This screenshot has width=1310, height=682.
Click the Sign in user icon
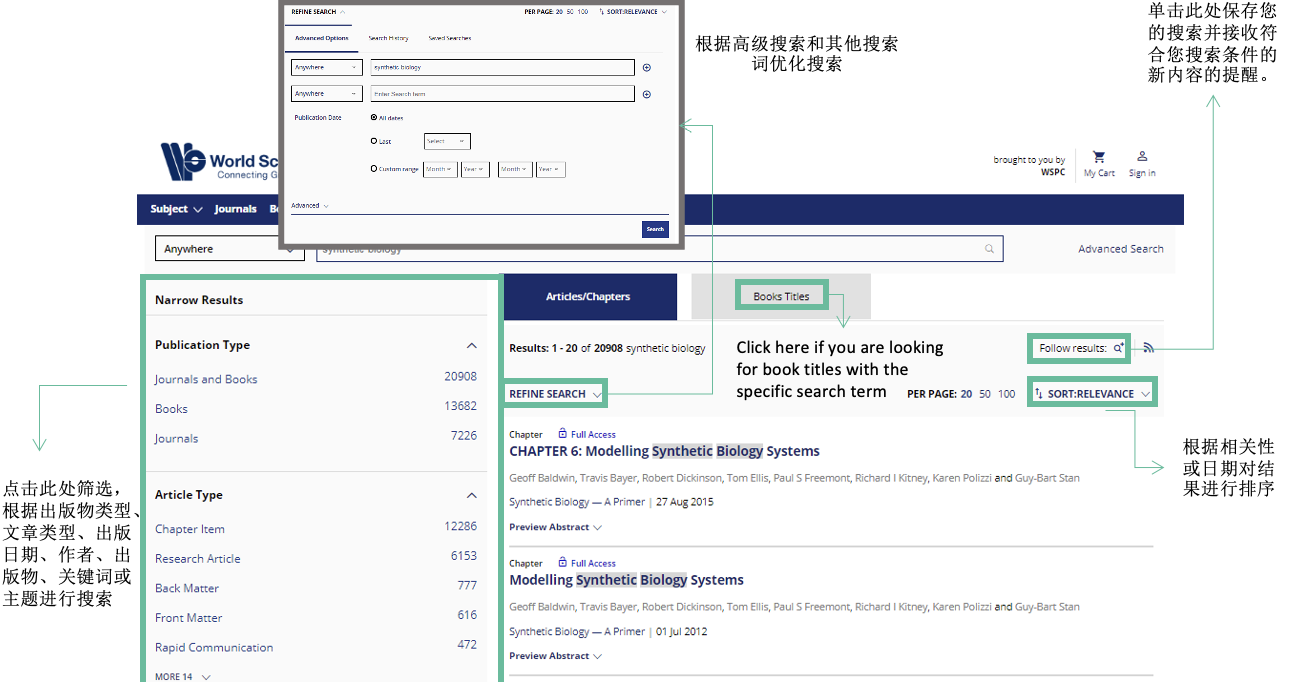click(1142, 157)
